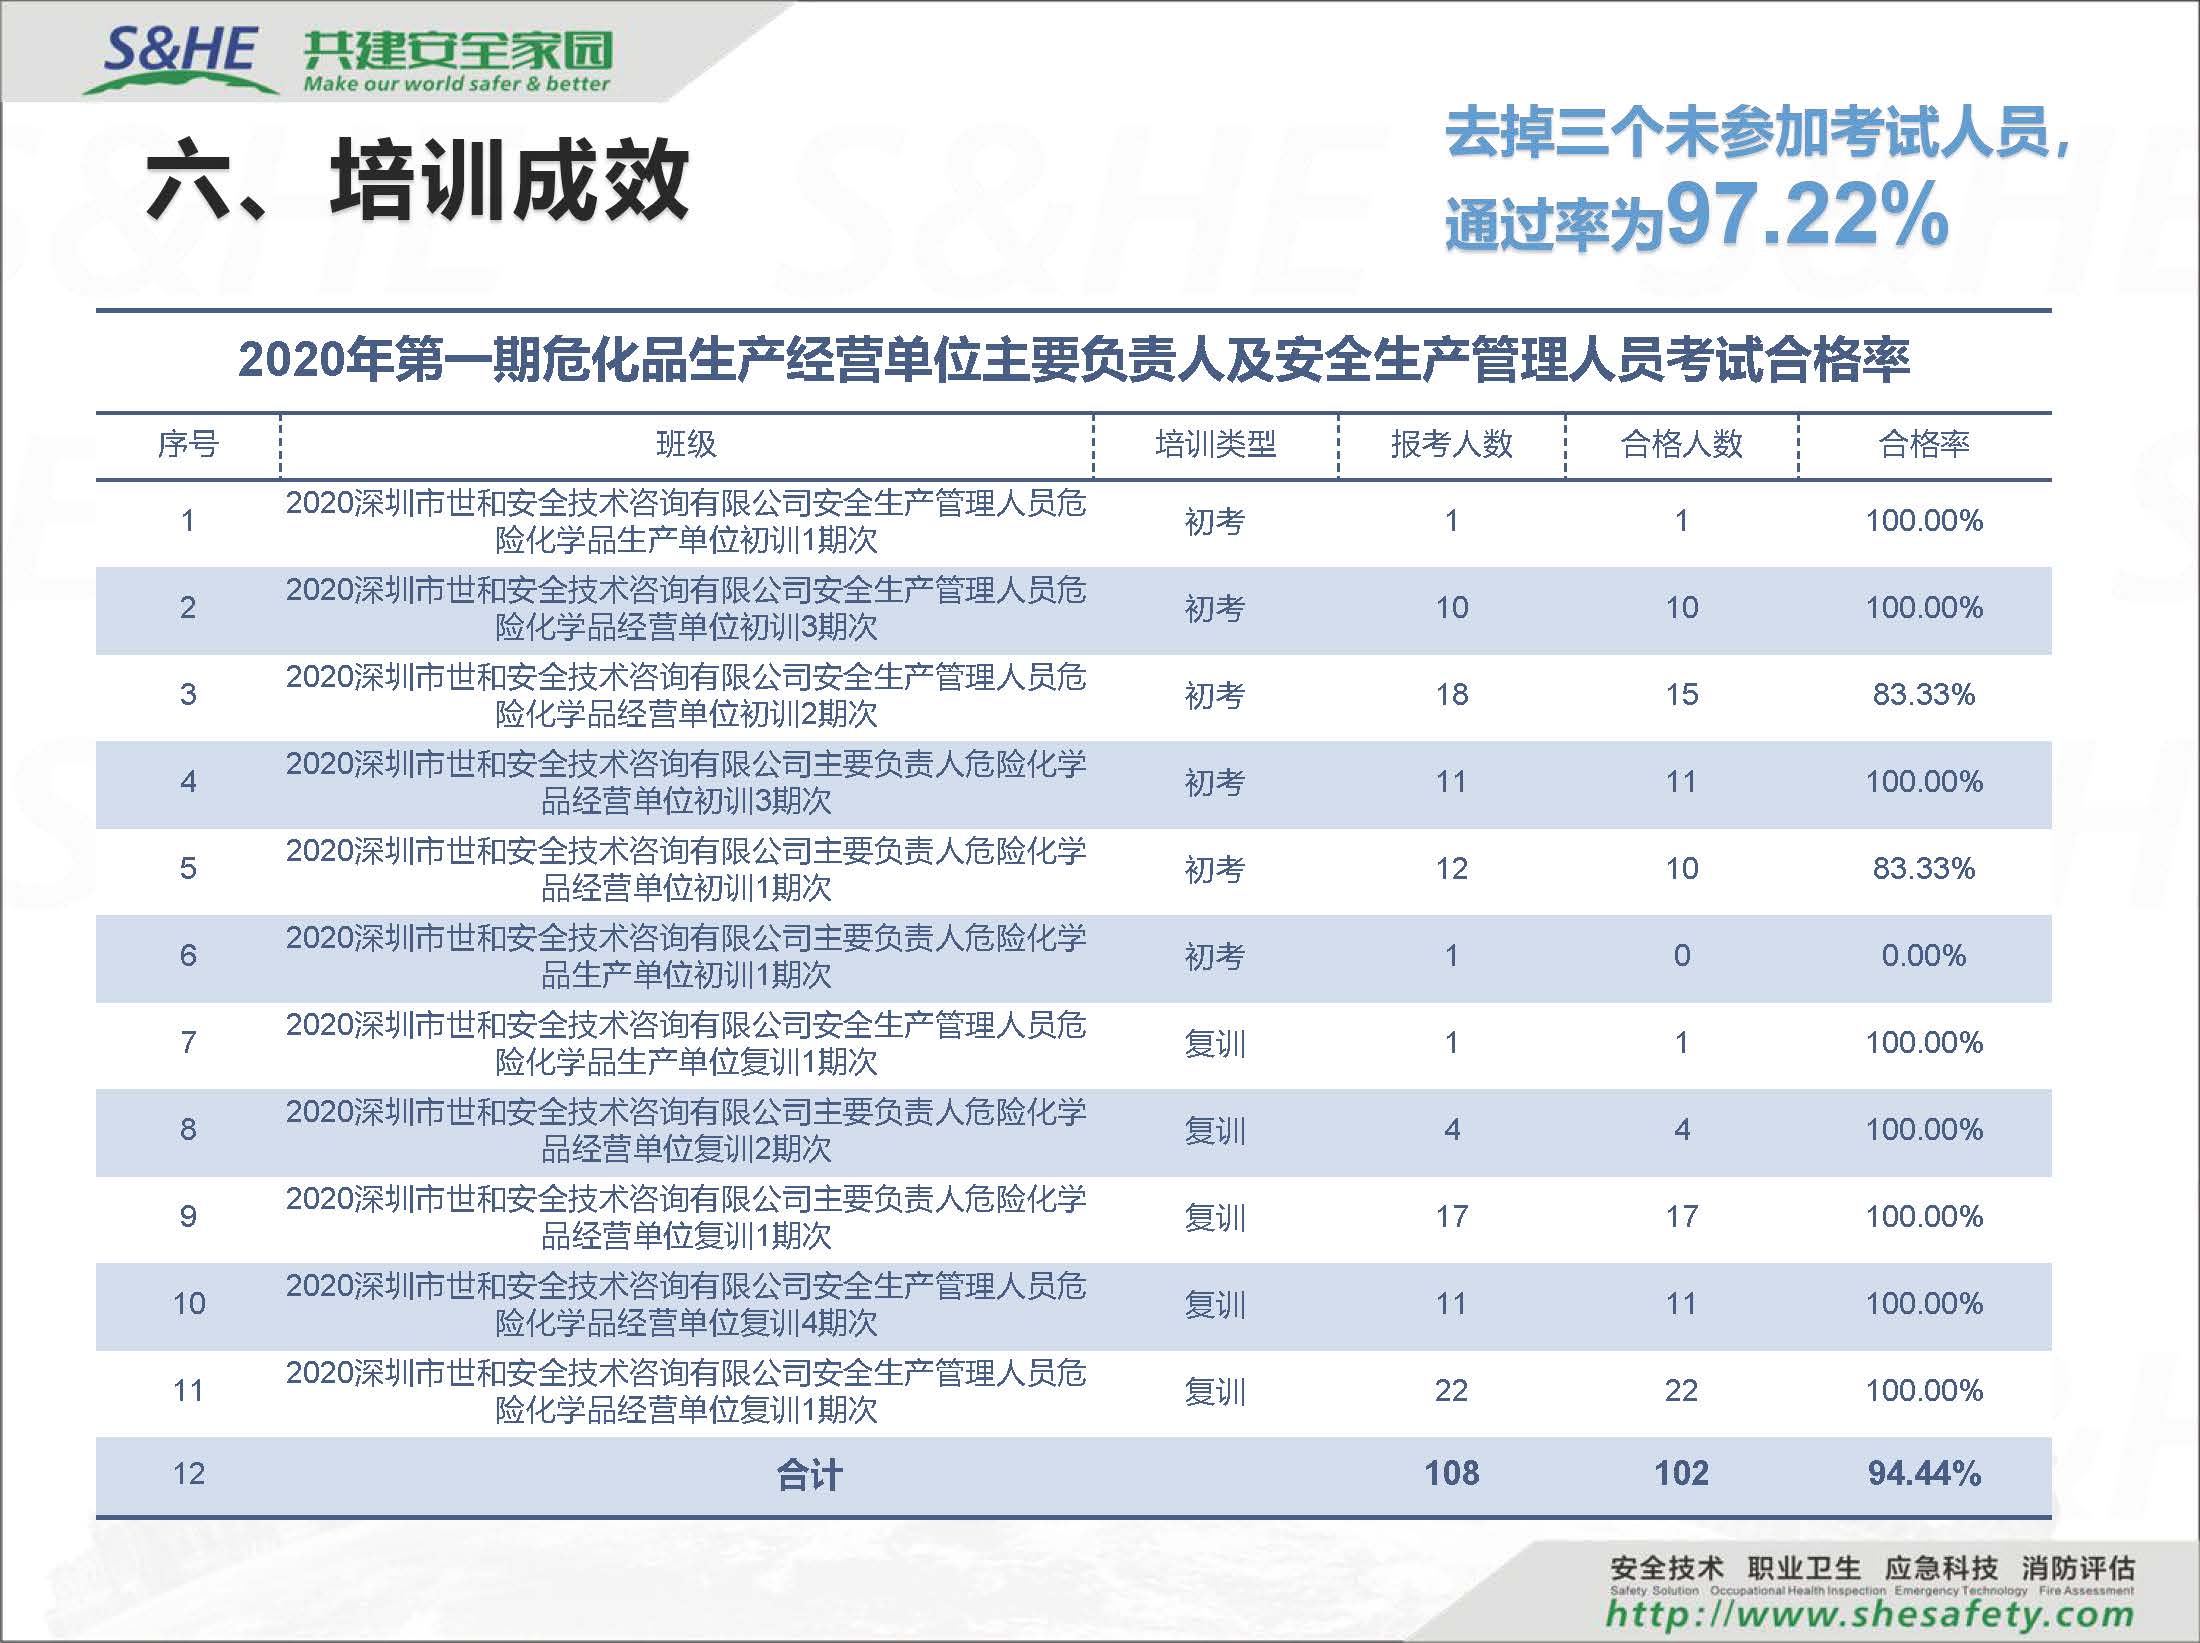Click the 共建安全家园 slogan text
The height and width of the screenshot is (1643, 2200).
(458, 50)
